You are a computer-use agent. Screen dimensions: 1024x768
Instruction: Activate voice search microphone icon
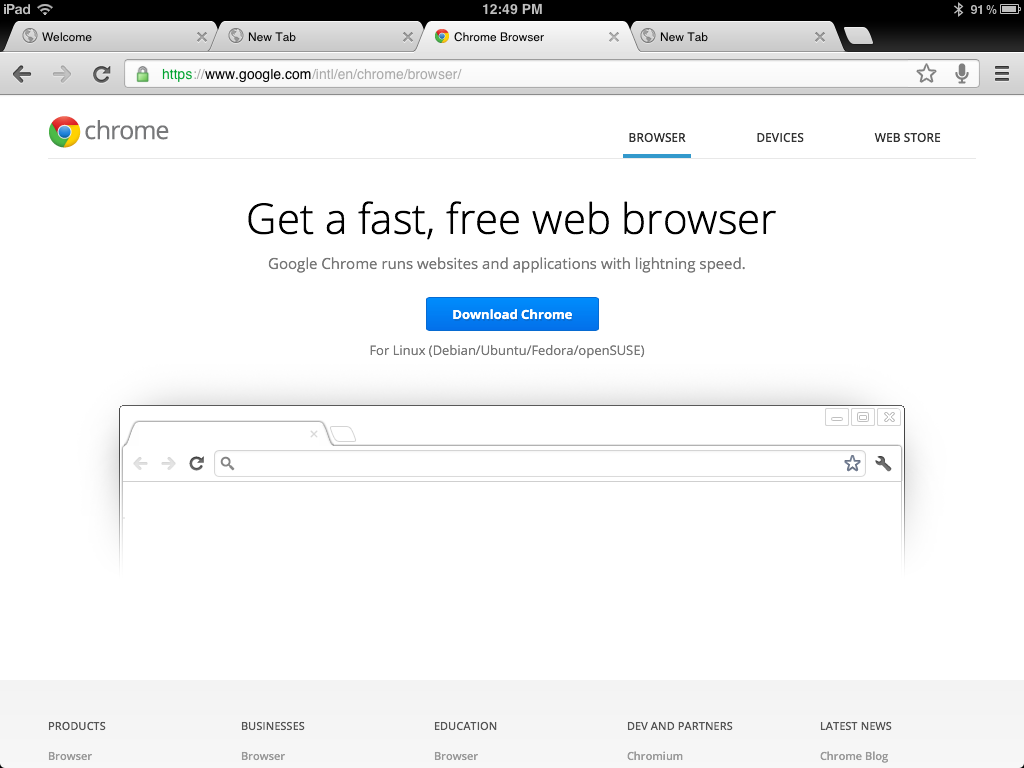[962, 74]
